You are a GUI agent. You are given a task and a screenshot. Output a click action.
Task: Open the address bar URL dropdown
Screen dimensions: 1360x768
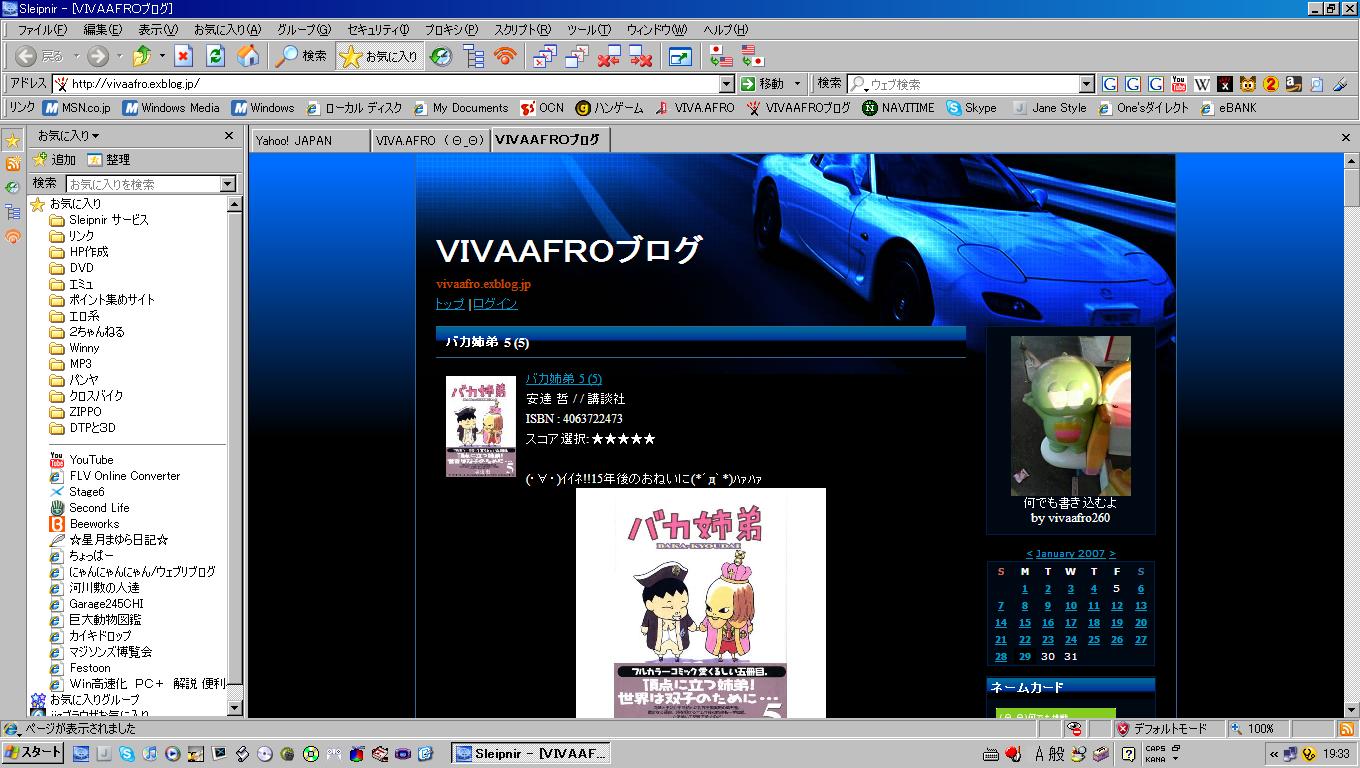727,84
